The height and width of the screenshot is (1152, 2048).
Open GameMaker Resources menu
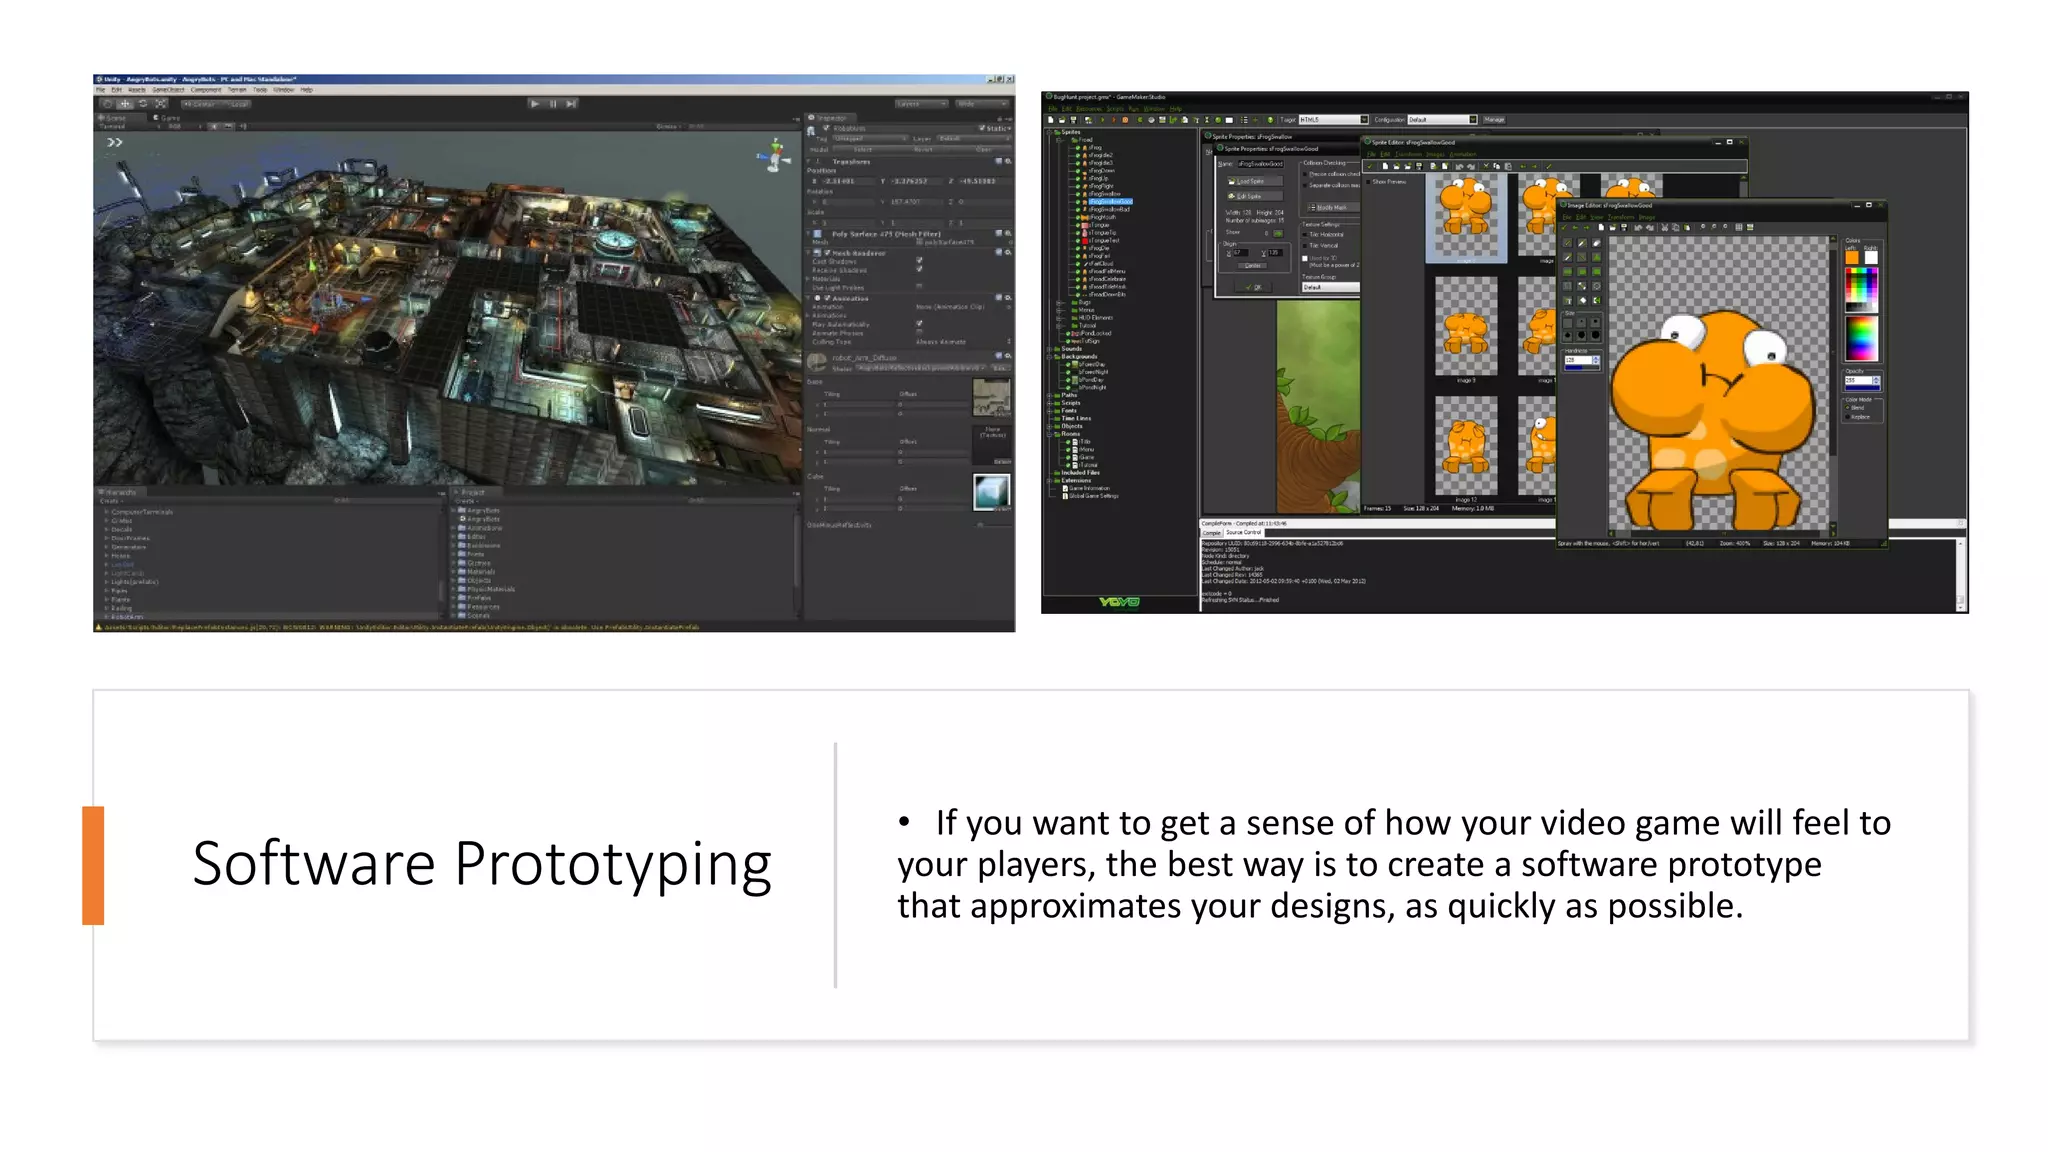click(1089, 109)
